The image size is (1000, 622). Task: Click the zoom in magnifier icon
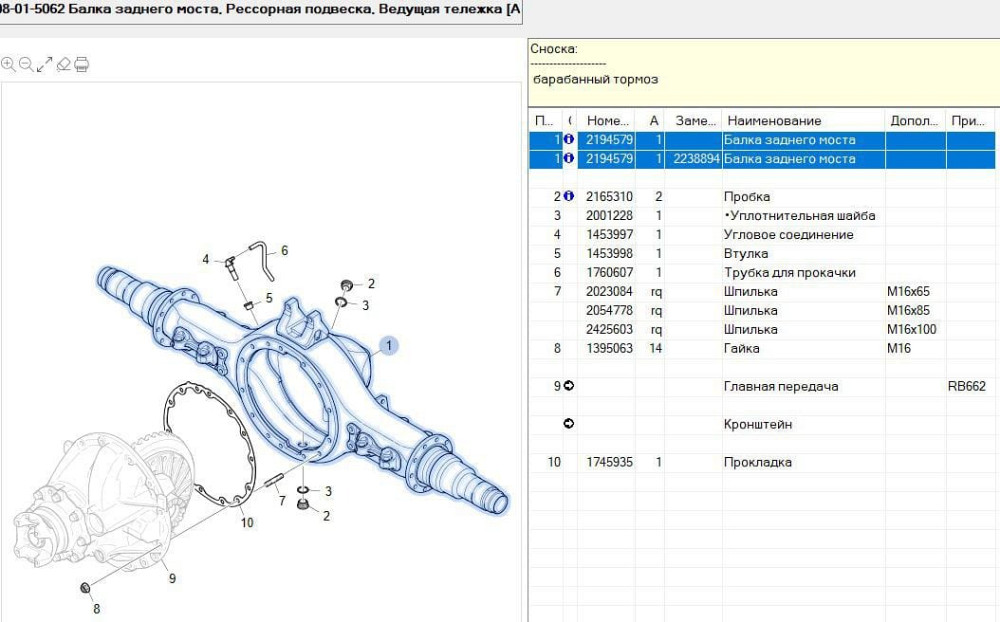point(8,64)
